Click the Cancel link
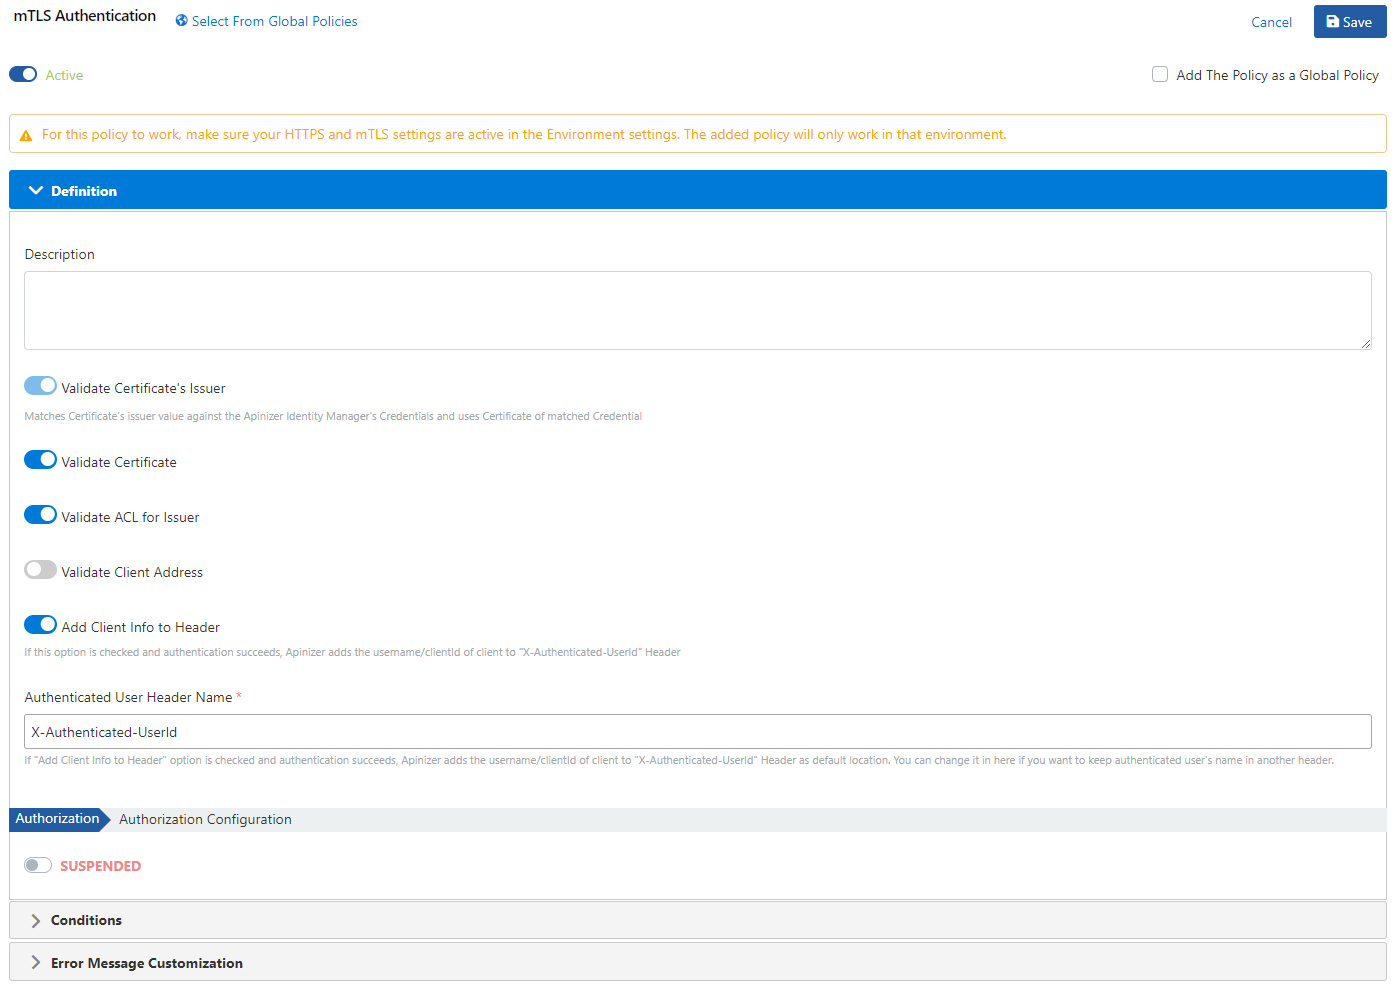Image resolution: width=1394 pixels, height=986 pixels. [1270, 21]
